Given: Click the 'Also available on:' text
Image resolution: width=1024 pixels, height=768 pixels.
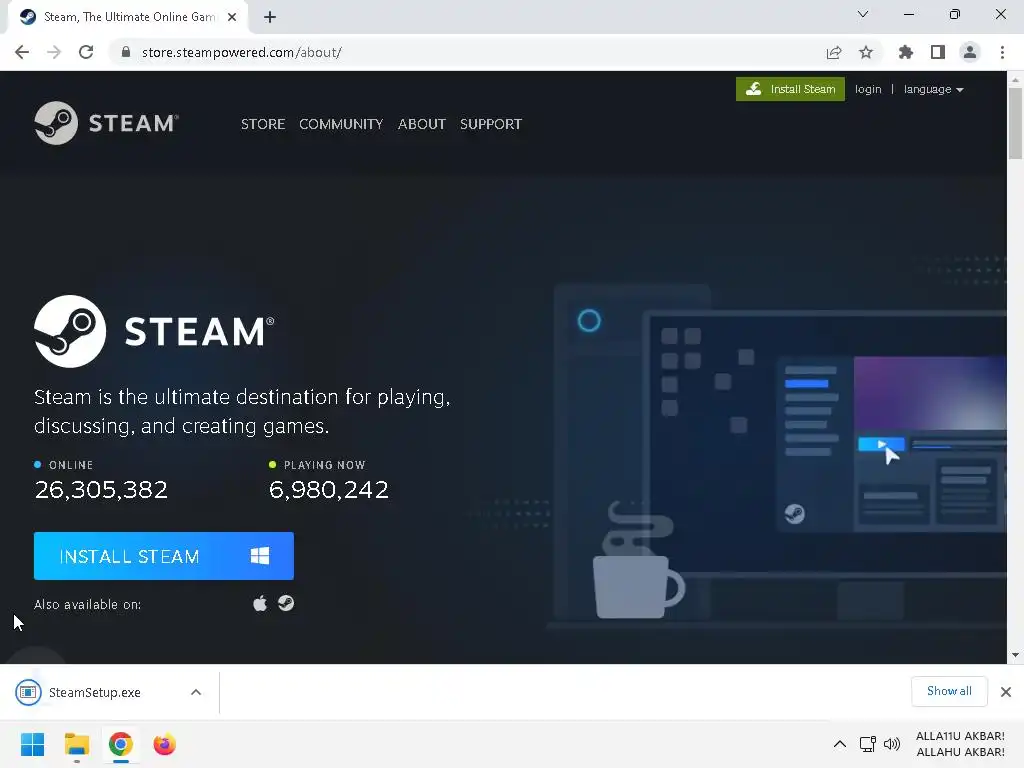Looking at the screenshot, I should click(x=88, y=605).
